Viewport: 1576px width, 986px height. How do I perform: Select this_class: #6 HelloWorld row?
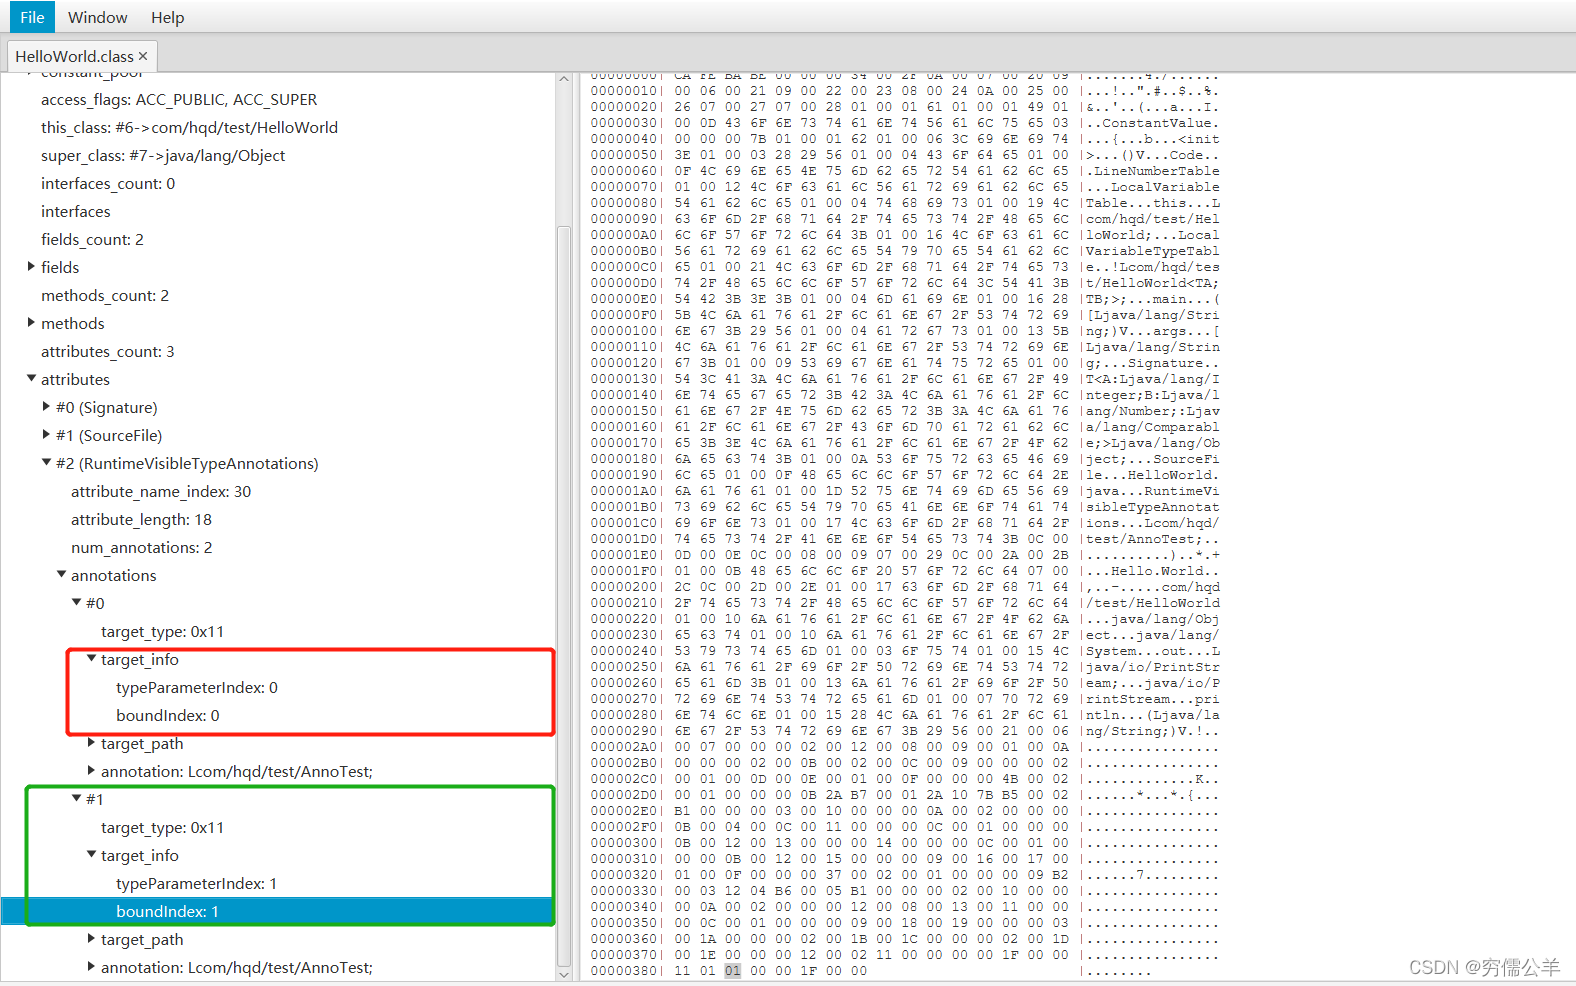tap(189, 127)
